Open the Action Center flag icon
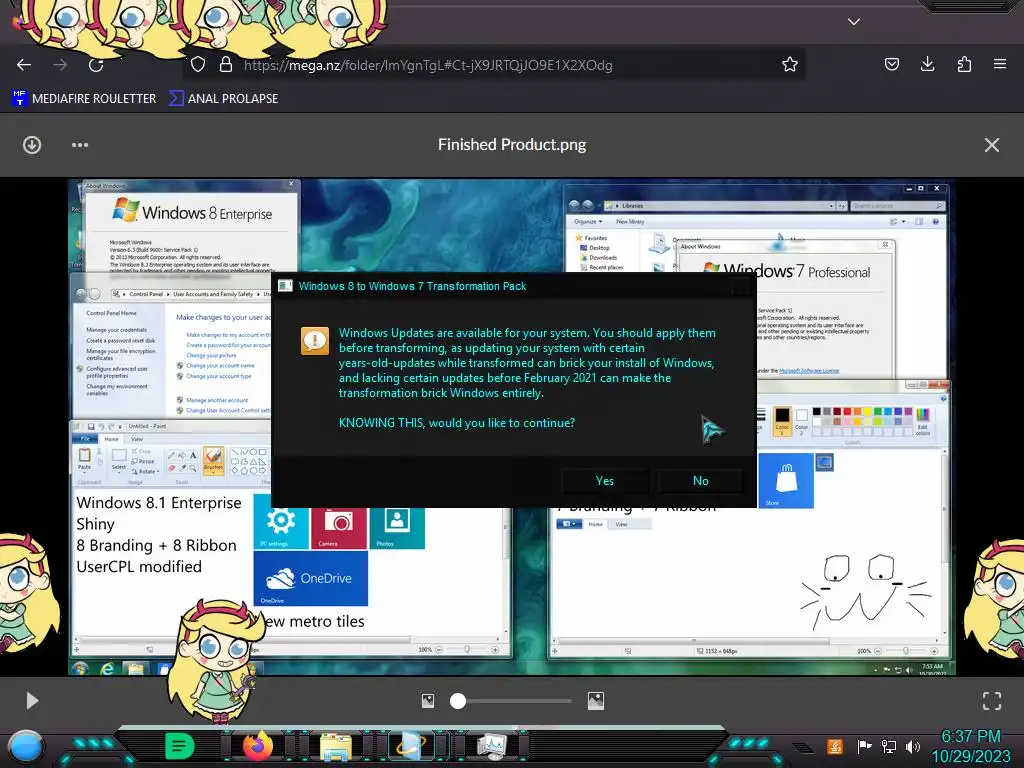Viewport: 1024px width, 768px height. [864, 746]
